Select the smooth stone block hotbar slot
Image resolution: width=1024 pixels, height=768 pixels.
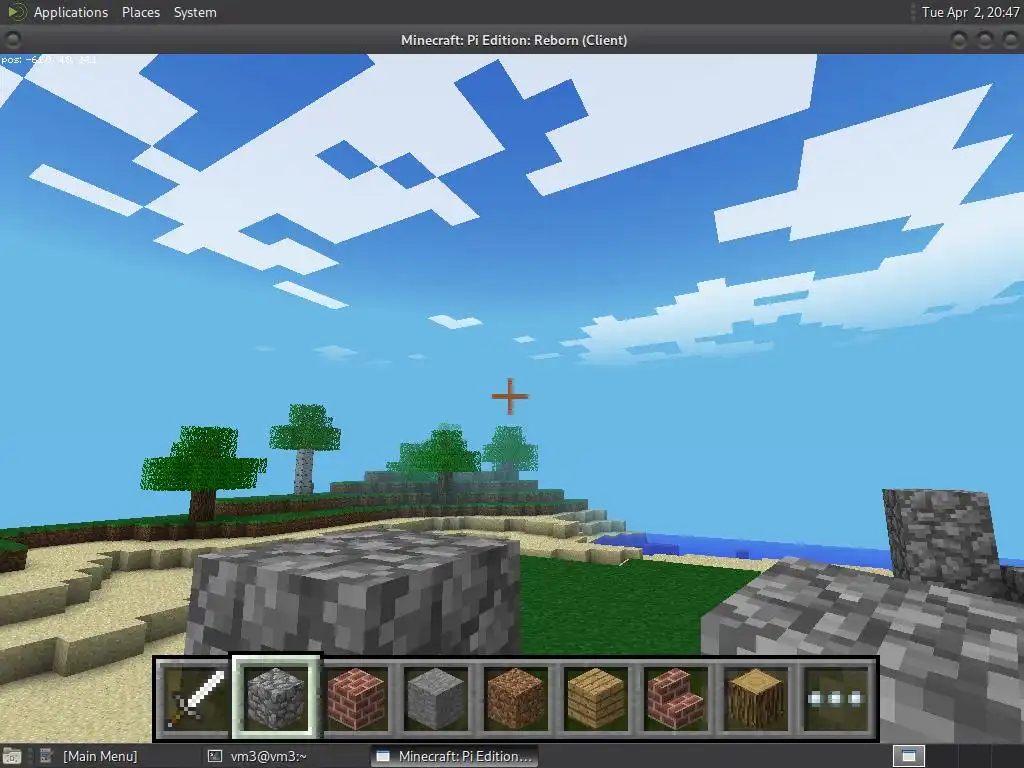point(436,699)
